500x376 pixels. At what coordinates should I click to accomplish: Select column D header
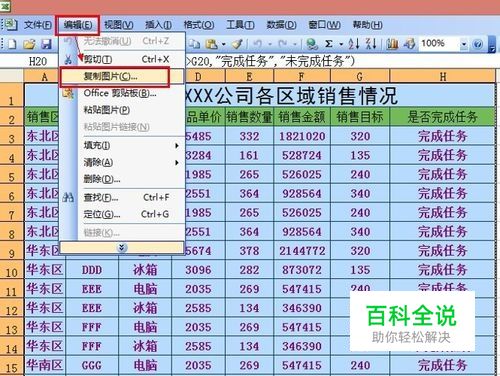pyautogui.click(x=198, y=77)
